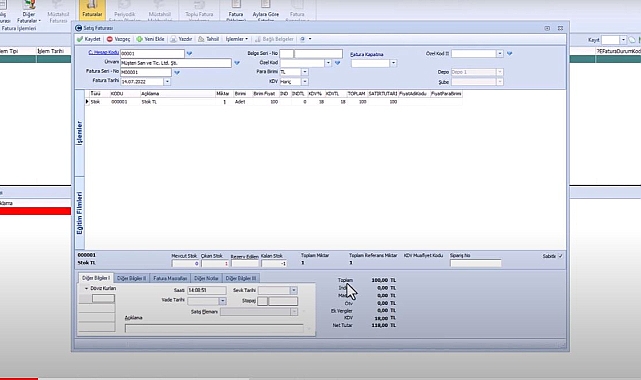Open the Fatura Tarihi date picker
This screenshot has height=380, width=641.
(x=167, y=82)
